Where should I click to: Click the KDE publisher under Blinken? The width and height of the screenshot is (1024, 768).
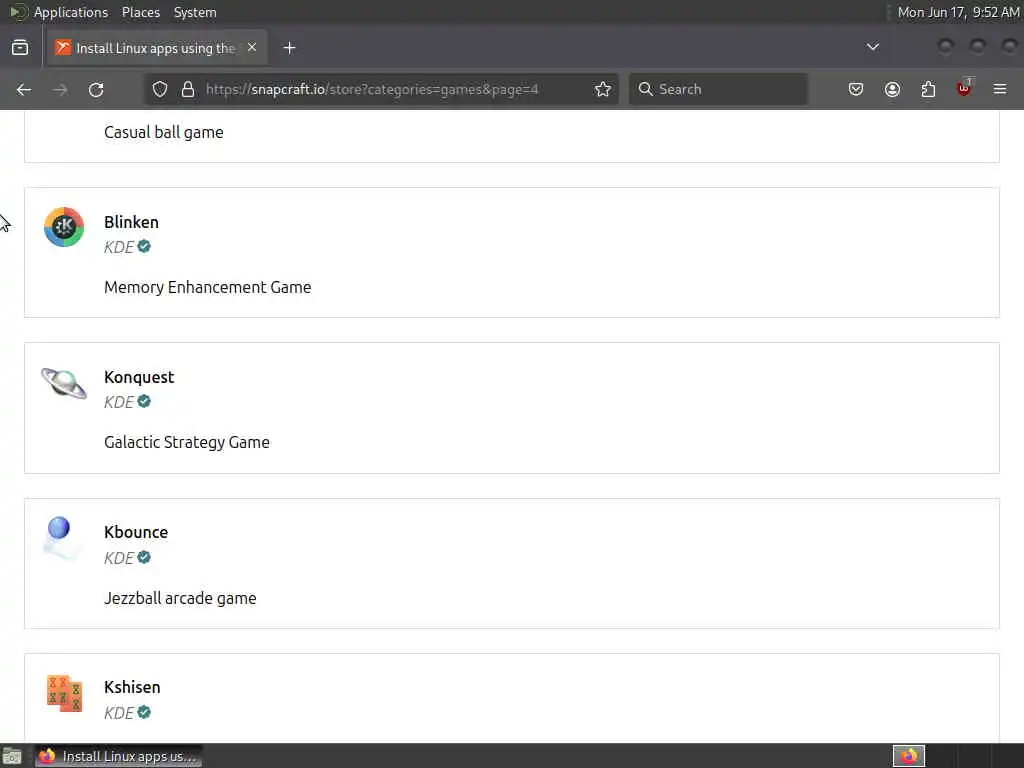pos(119,247)
